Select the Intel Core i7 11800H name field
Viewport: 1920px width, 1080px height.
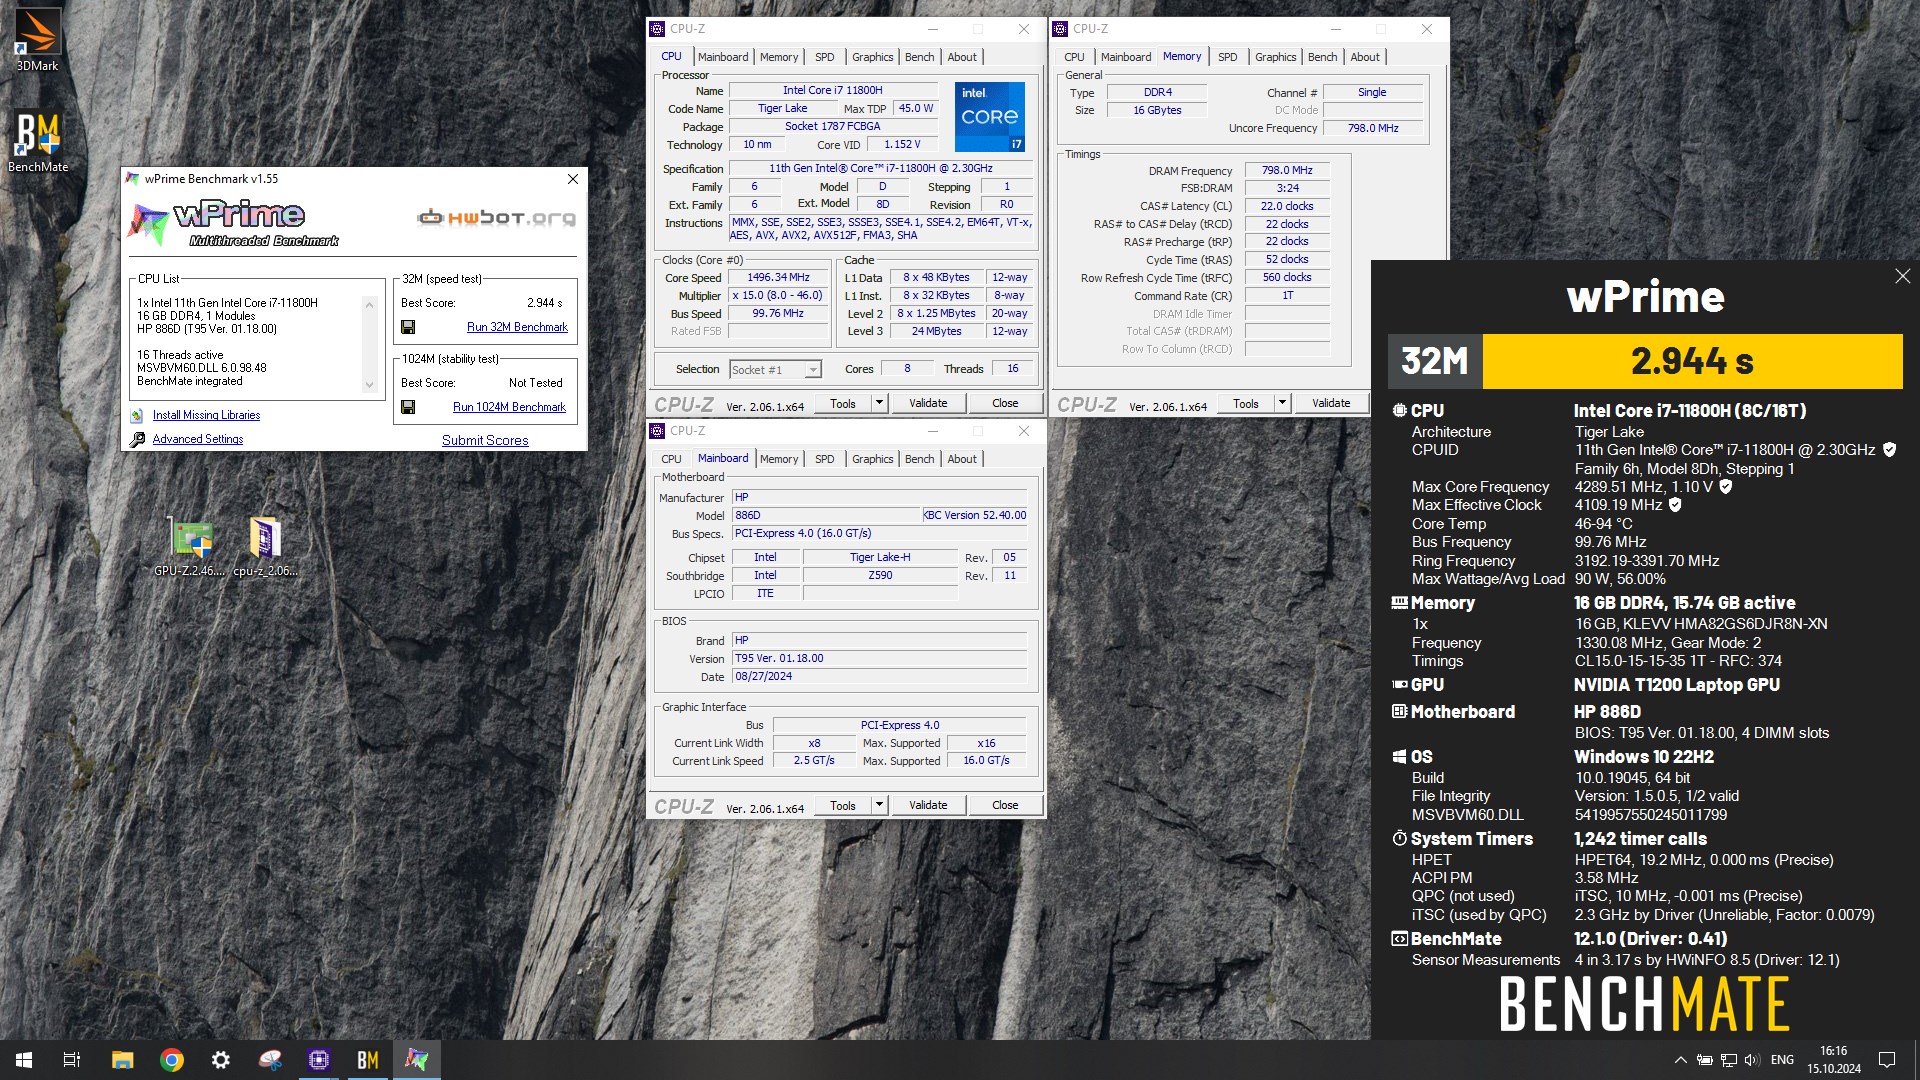[832, 90]
